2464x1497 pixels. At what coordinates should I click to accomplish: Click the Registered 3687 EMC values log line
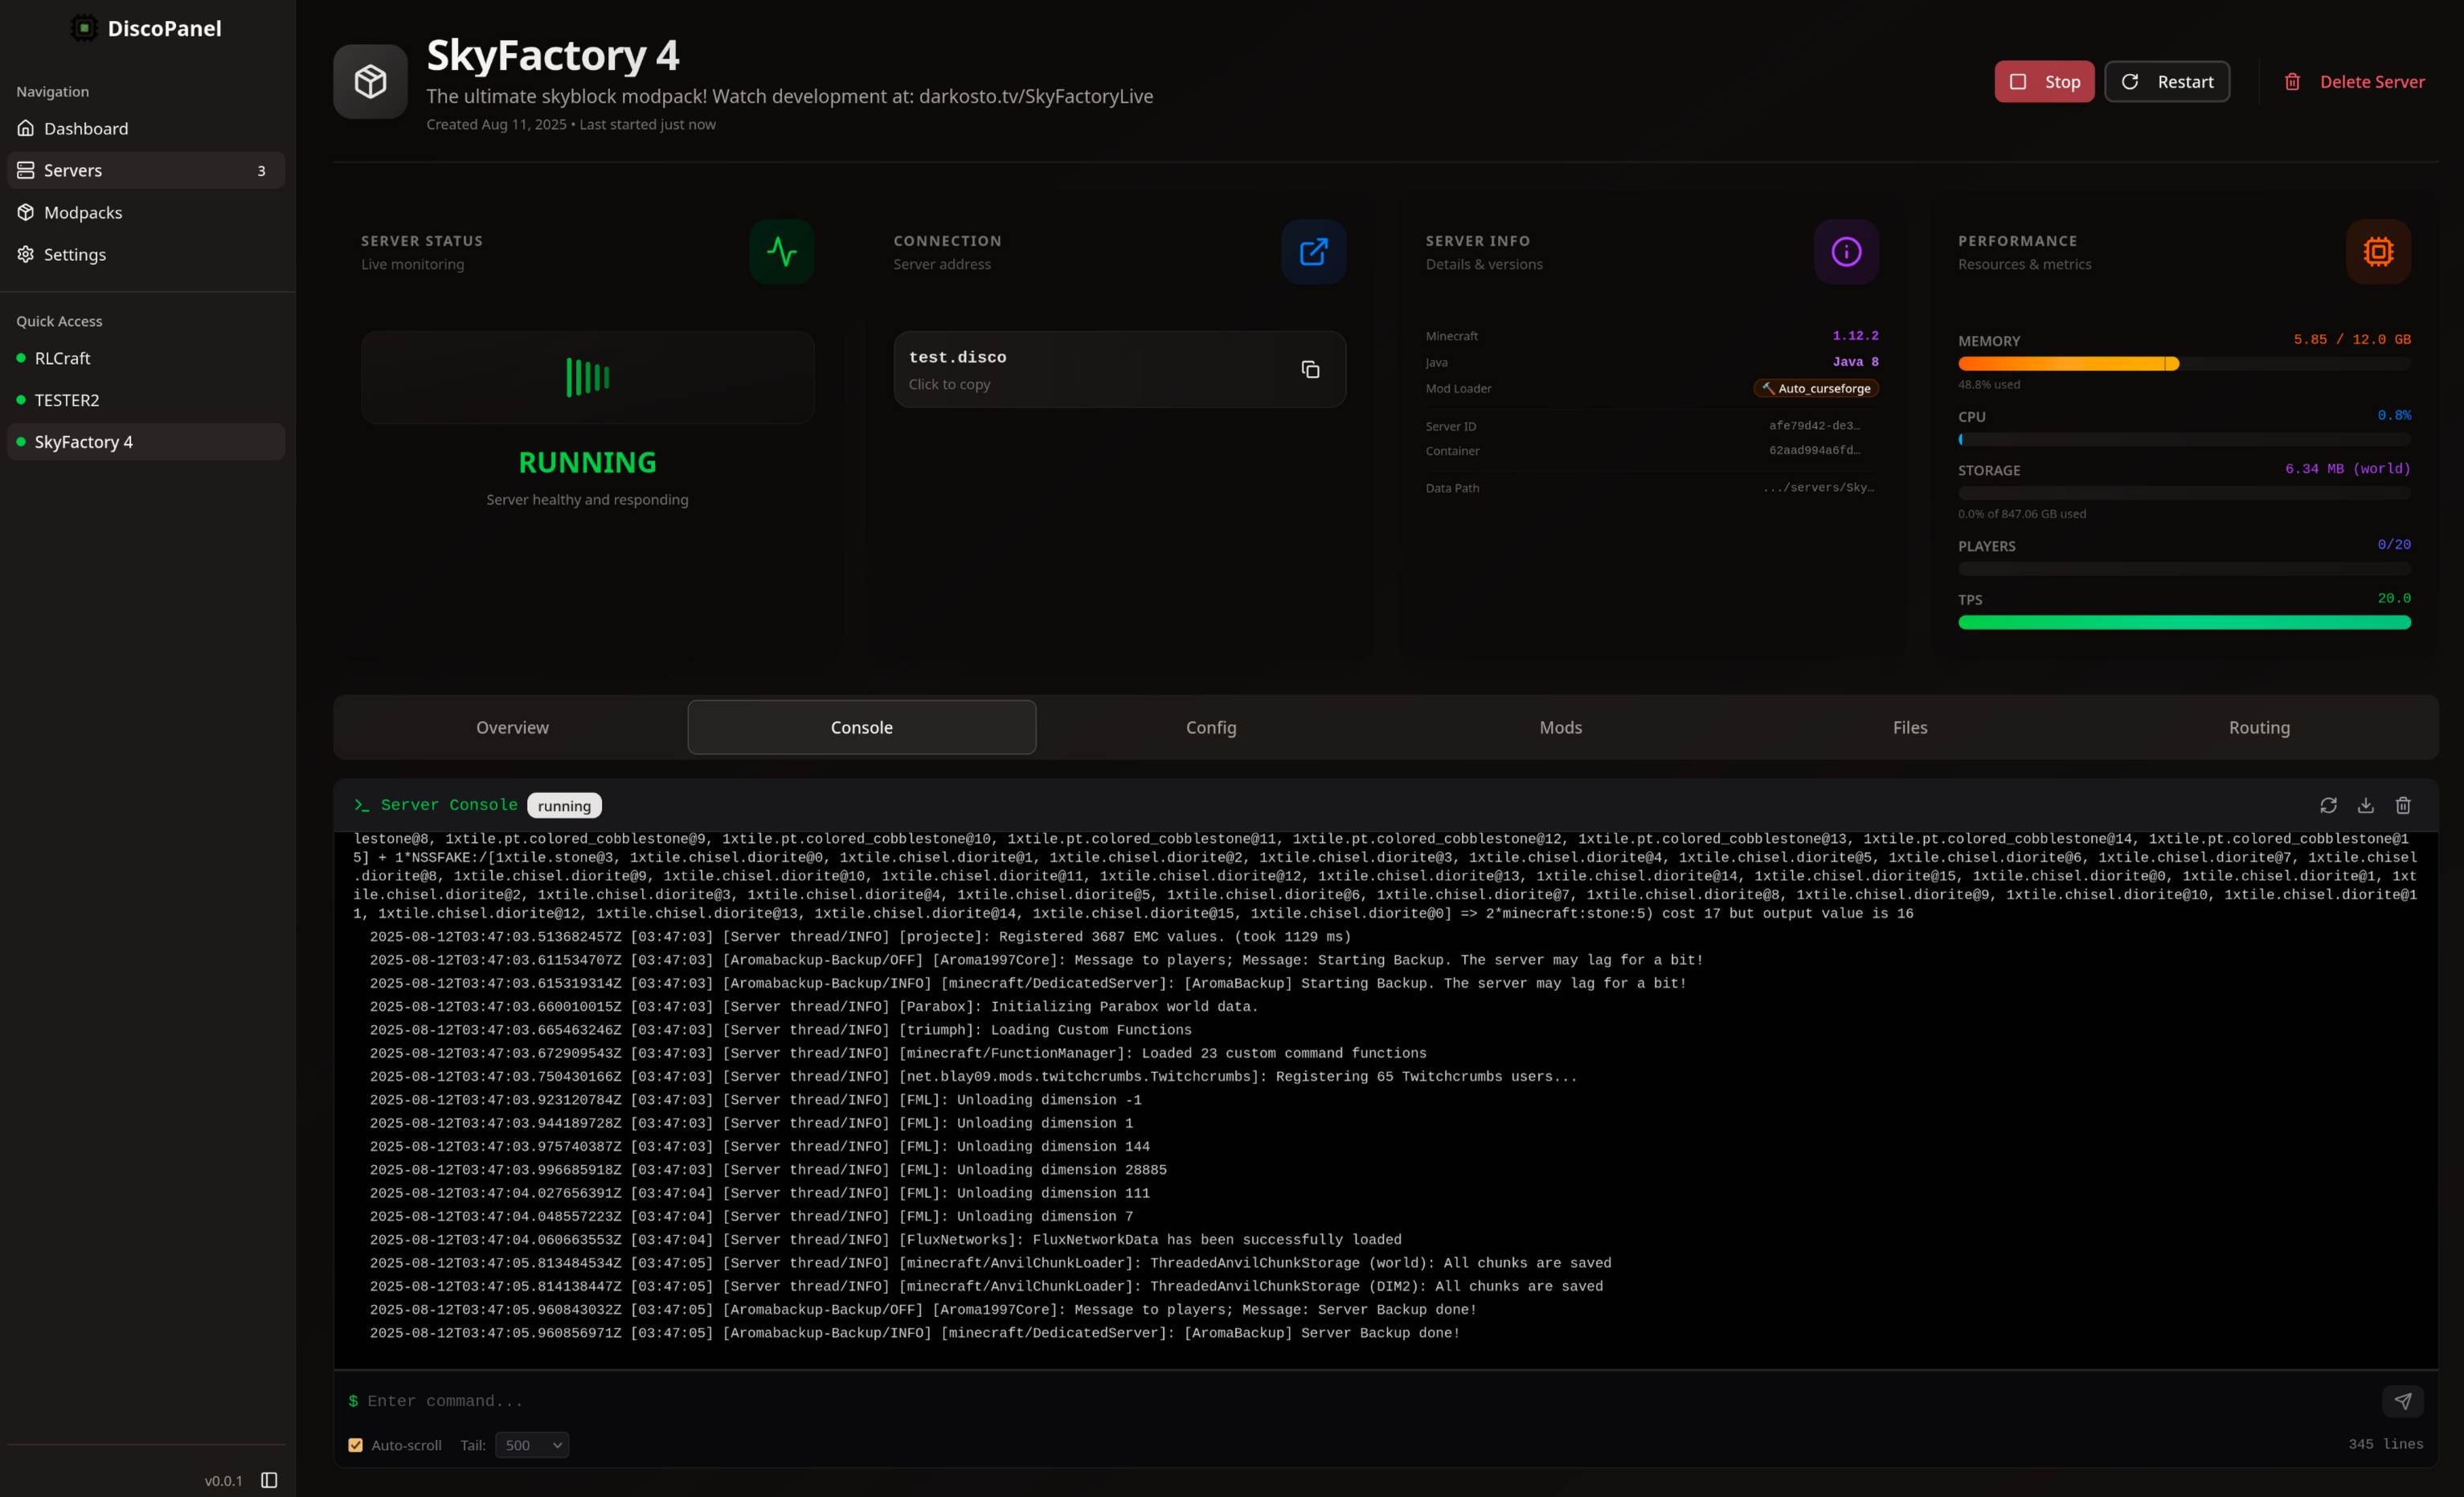[860, 937]
